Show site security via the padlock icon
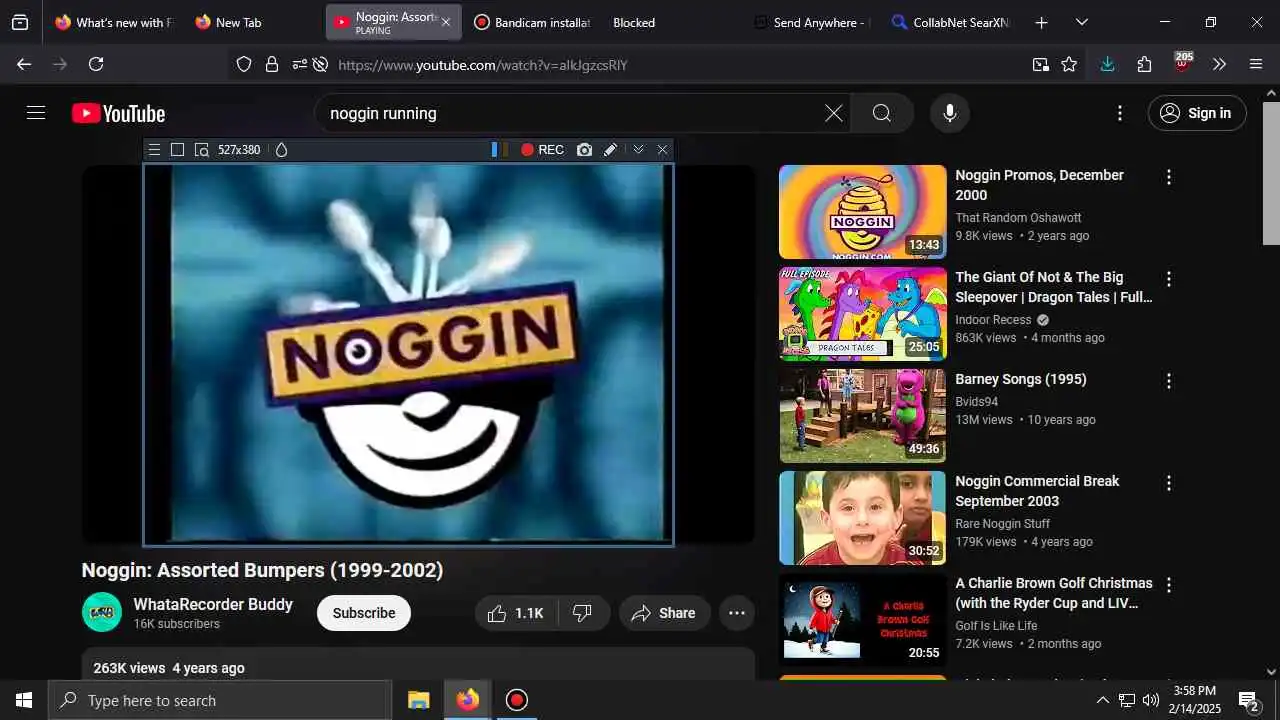 coord(271,65)
